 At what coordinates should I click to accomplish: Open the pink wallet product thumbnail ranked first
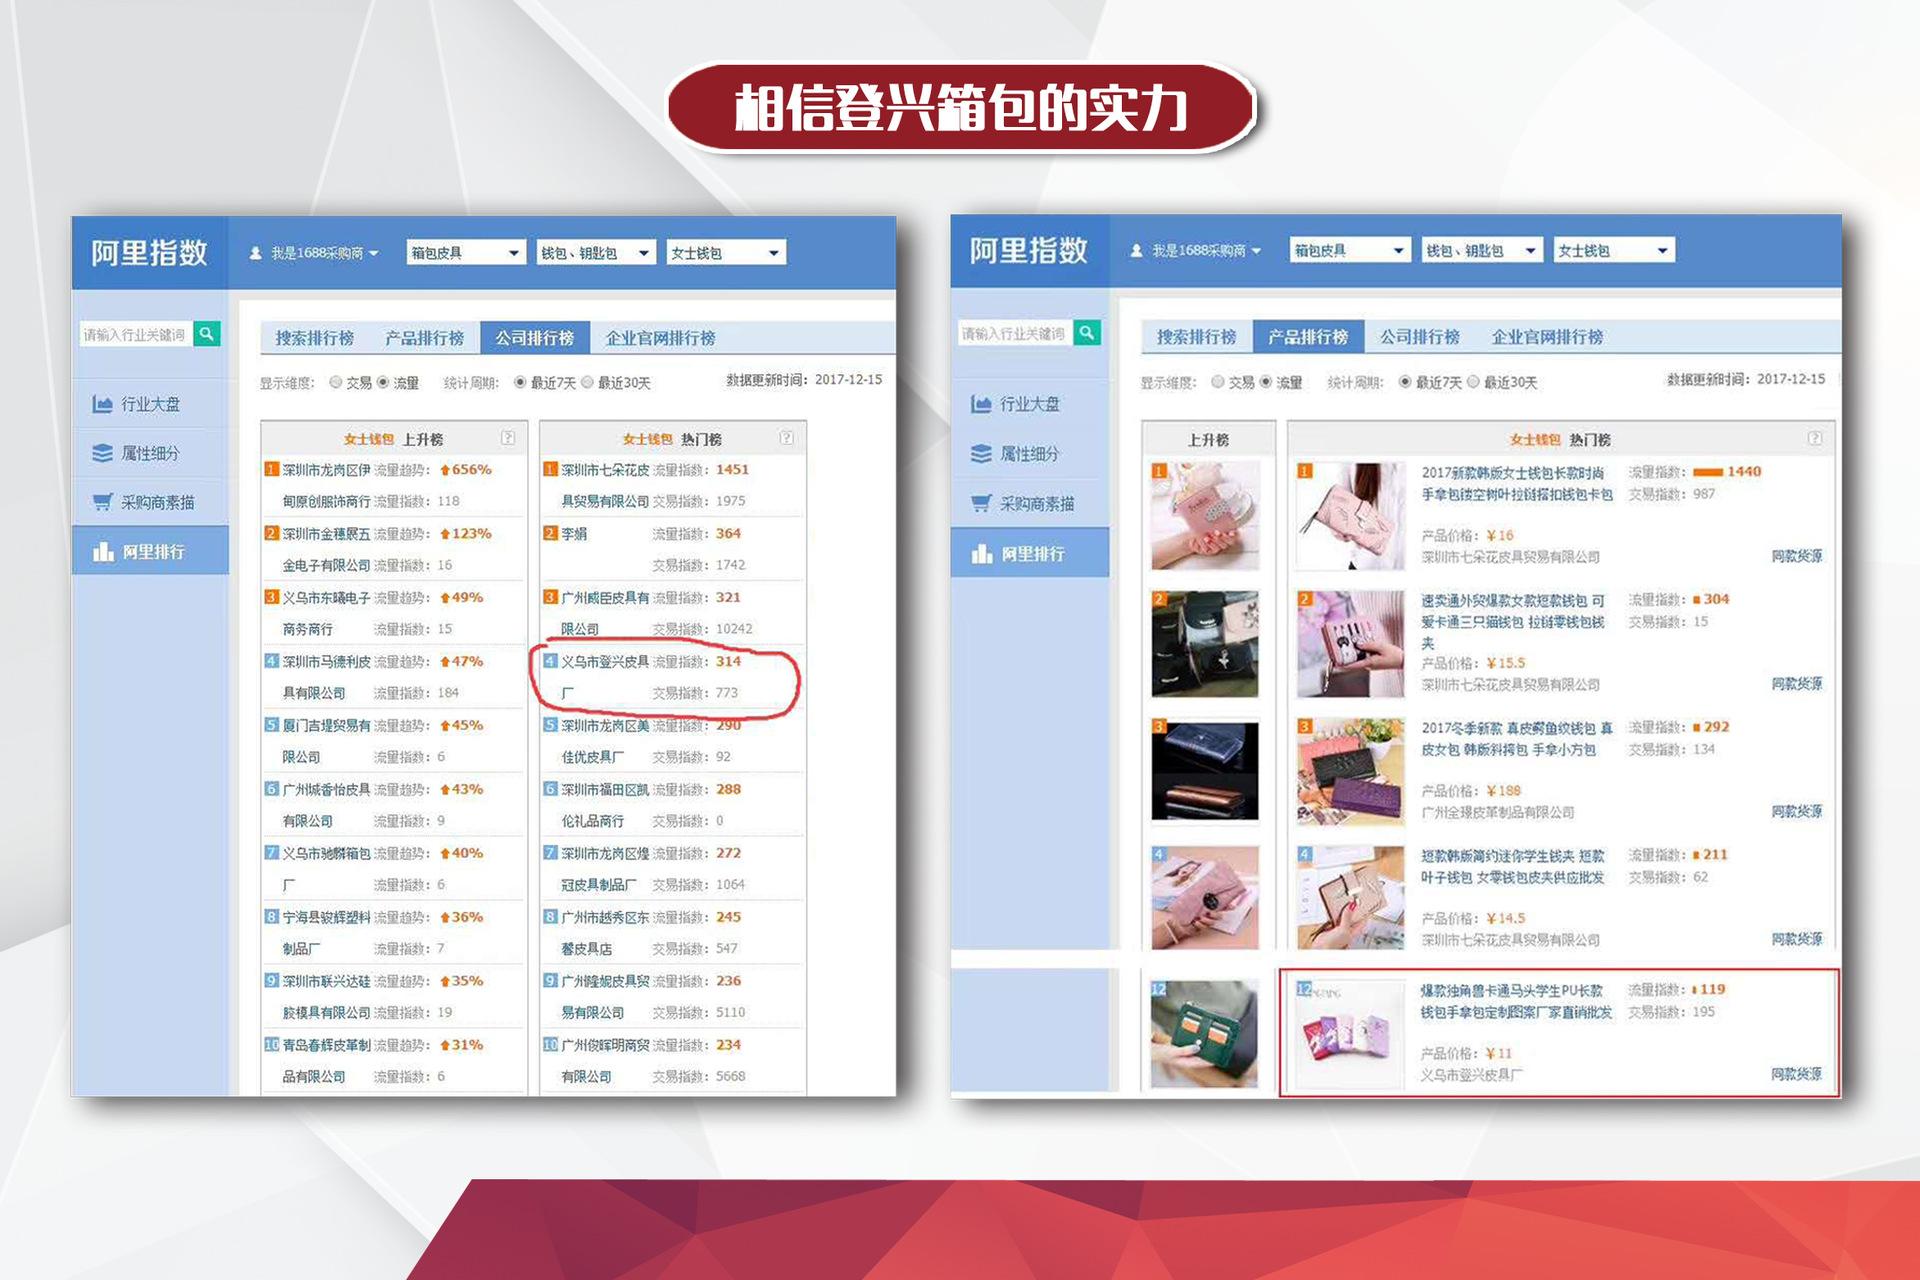tap(1351, 515)
